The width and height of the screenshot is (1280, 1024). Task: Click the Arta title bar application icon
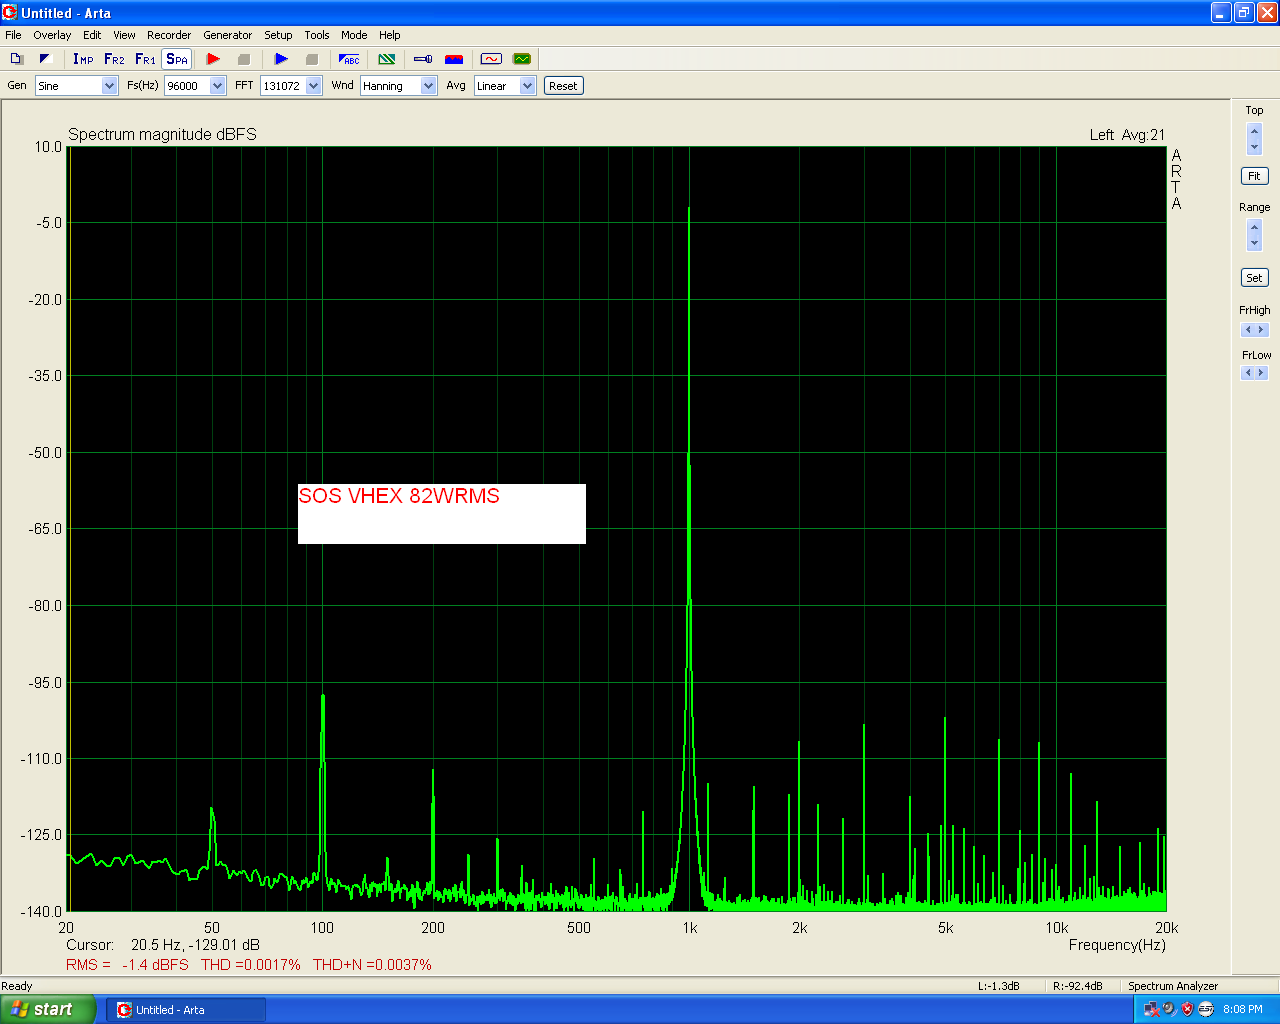click(10, 13)
